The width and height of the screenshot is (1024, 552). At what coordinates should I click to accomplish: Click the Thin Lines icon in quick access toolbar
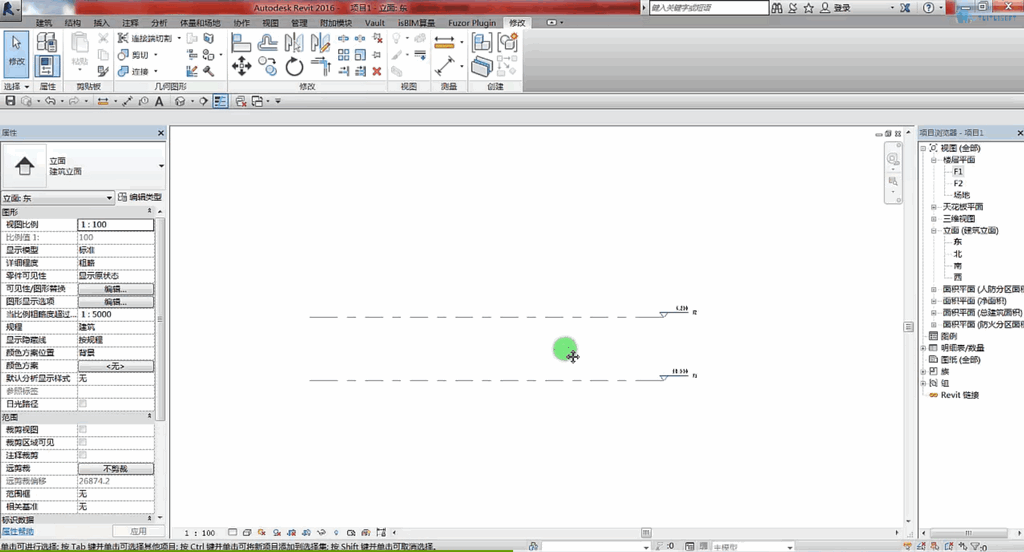click(x=220, y=101)
